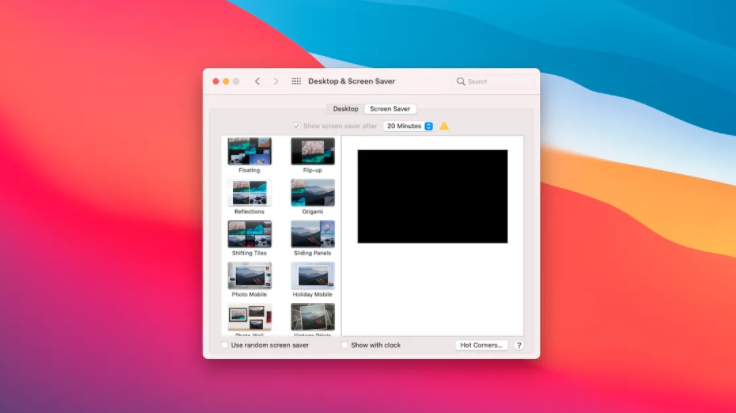Toggle Show screen saver after checkbox

point(296,126)
